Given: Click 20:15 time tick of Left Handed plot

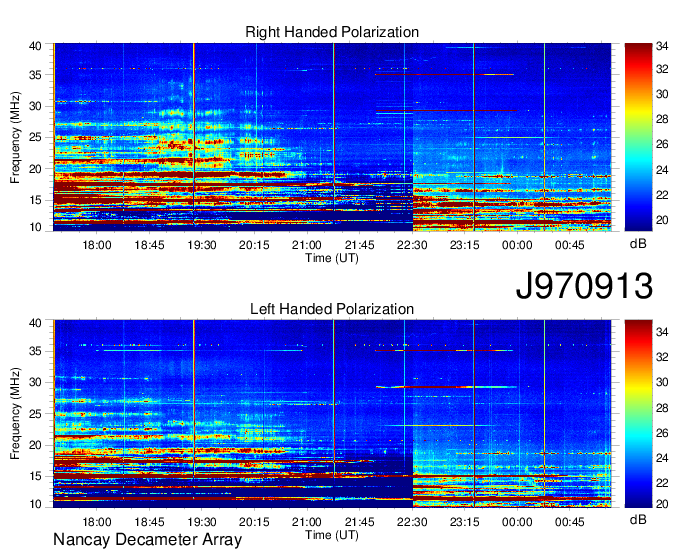Looking at the screenshot, I should tap(254, 522).
